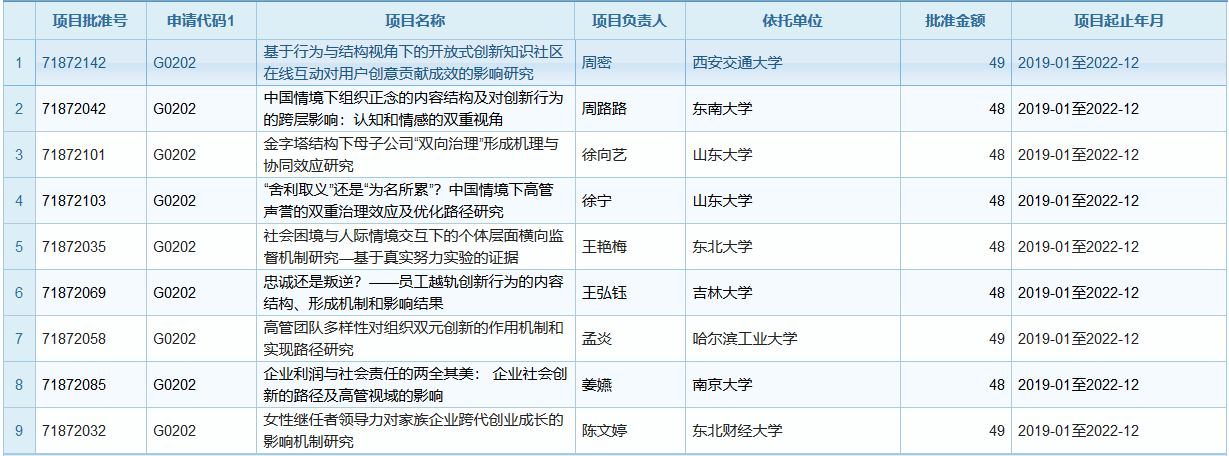Image resolution: width=1229 pixels, height=456 pixels.
Task: Click the 依托单位 column header
Action: point(793,21)
